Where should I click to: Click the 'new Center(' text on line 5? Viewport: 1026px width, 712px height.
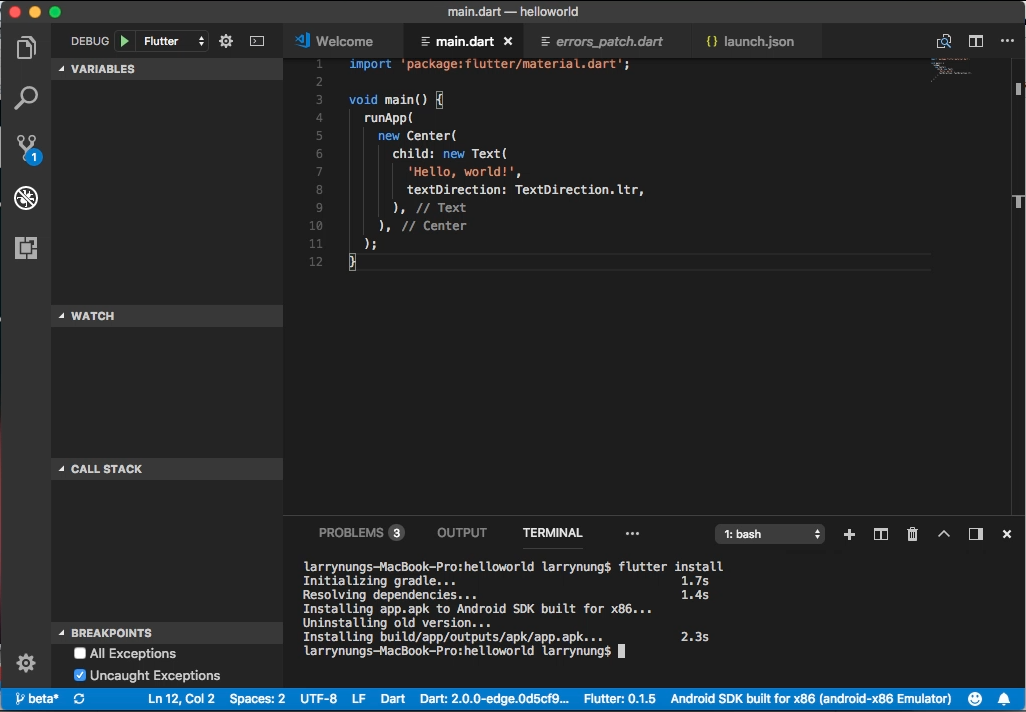(x=417, y=135)
